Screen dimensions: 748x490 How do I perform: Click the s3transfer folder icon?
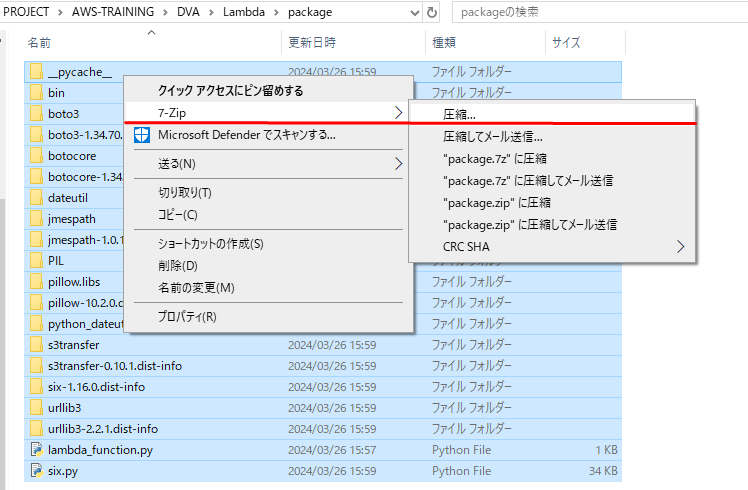[36, 345]
